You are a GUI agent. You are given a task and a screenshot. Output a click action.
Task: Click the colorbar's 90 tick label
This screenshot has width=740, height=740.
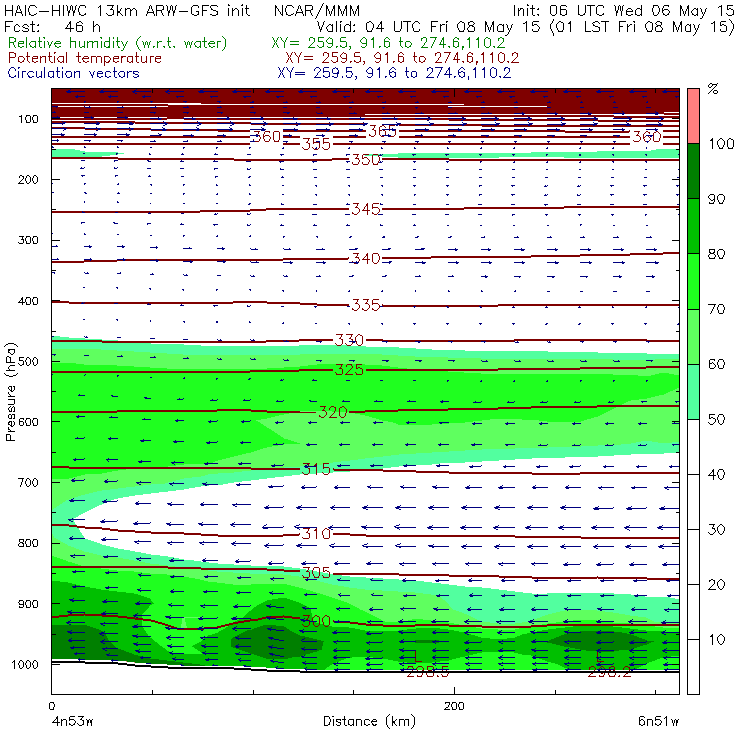[x=716, y=199]
